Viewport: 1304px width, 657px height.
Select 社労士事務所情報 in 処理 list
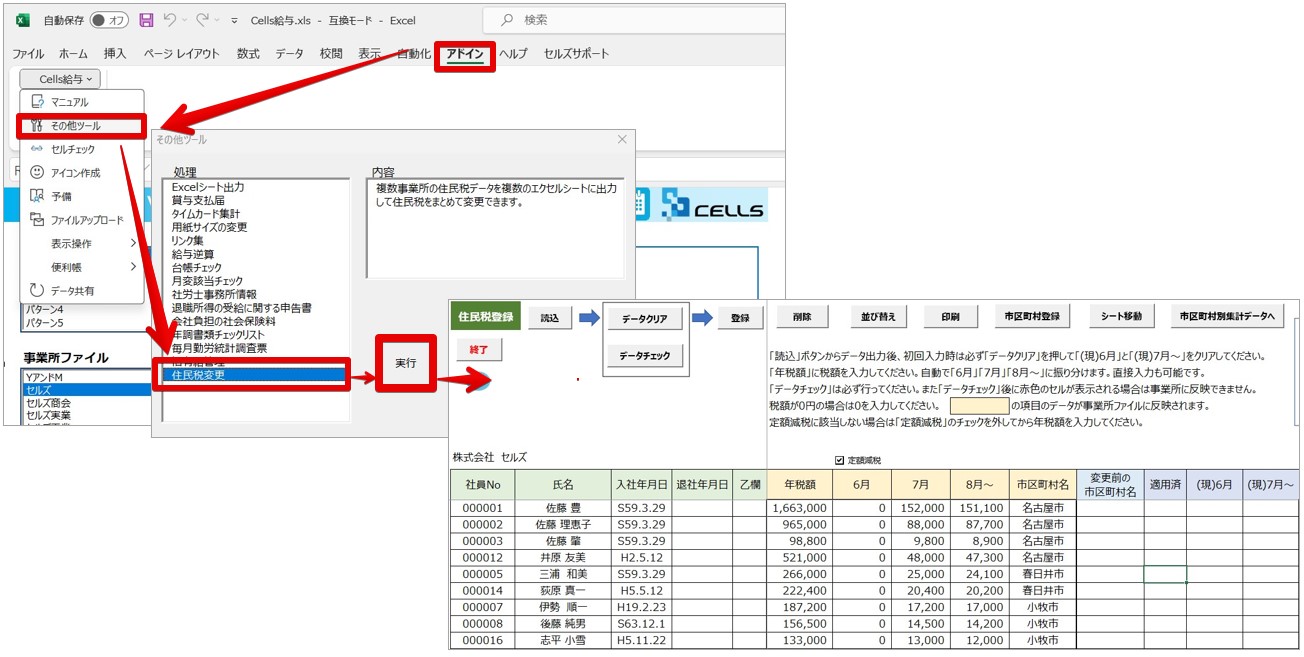pos(214,295)
